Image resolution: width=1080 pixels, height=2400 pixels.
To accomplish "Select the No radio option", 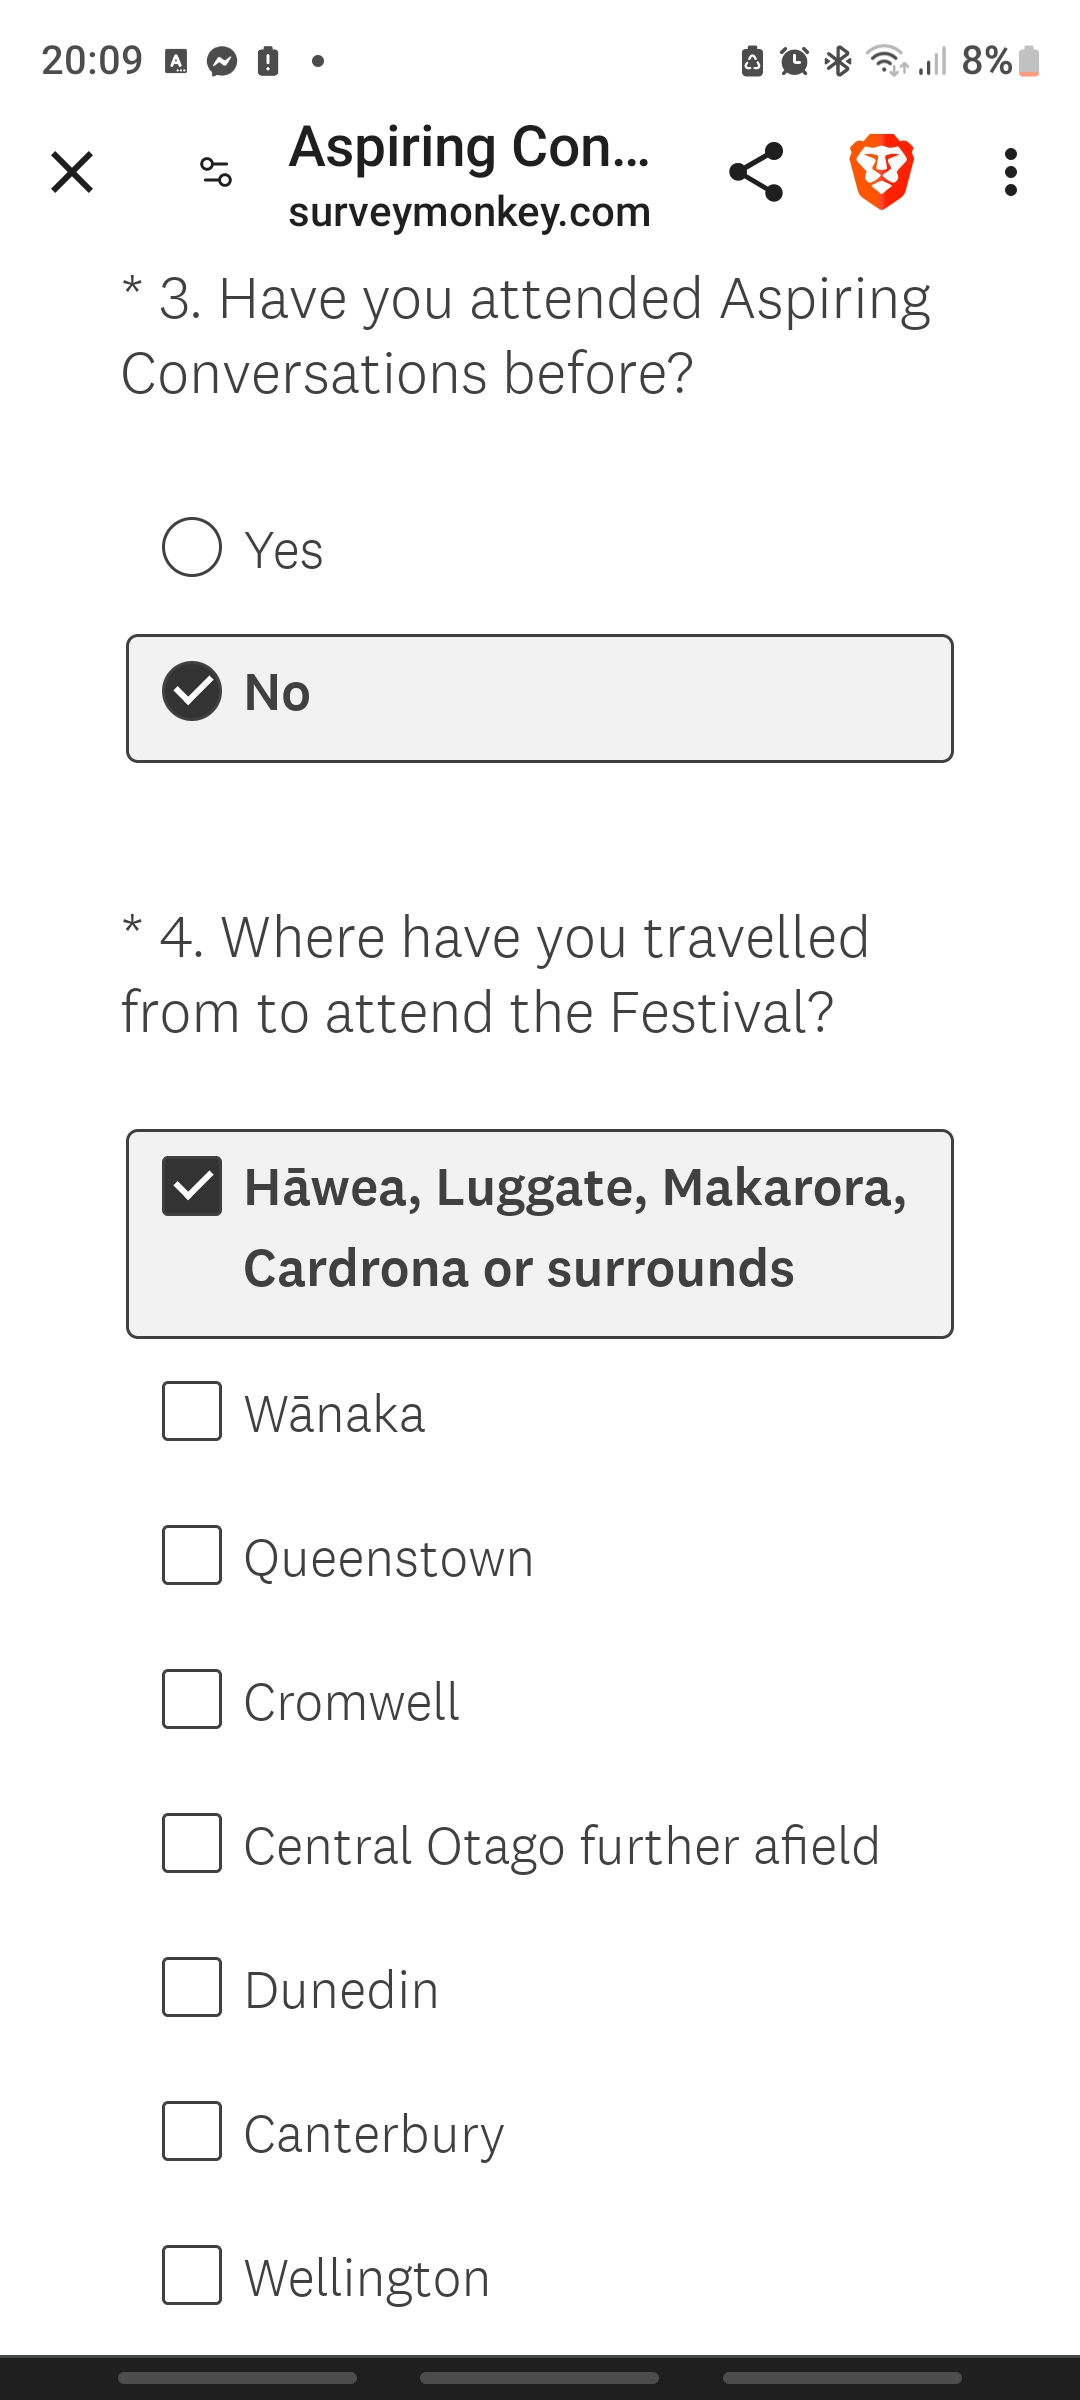I will pos(192,691).
